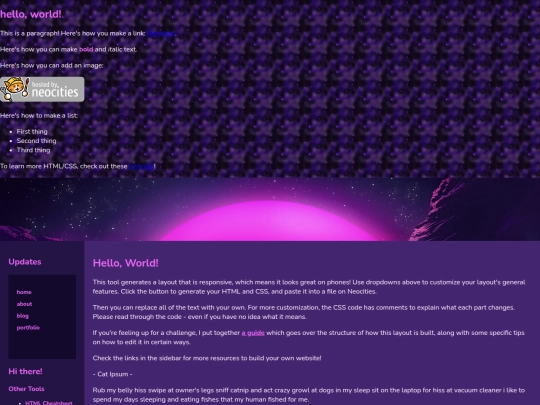The image size is (540, 405).
Task: Click the paragraph starting 'Then you can replace'
Action: click(x=304, y=312)
